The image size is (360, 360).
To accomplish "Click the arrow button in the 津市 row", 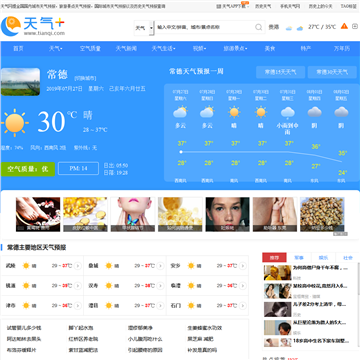I will 78,305.
